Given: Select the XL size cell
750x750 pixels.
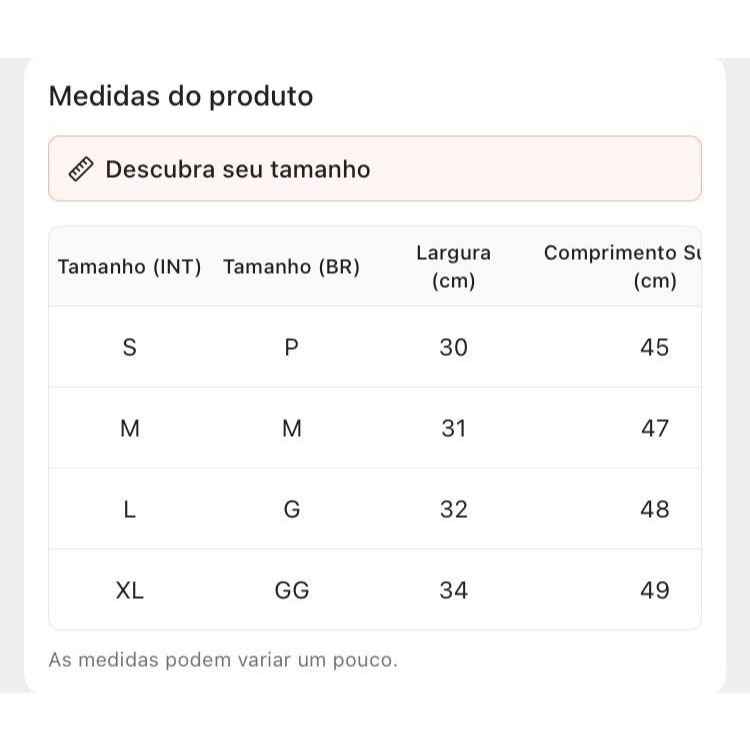Looking at the screenshot, I should pyautogui.click(x=129, y=591).
